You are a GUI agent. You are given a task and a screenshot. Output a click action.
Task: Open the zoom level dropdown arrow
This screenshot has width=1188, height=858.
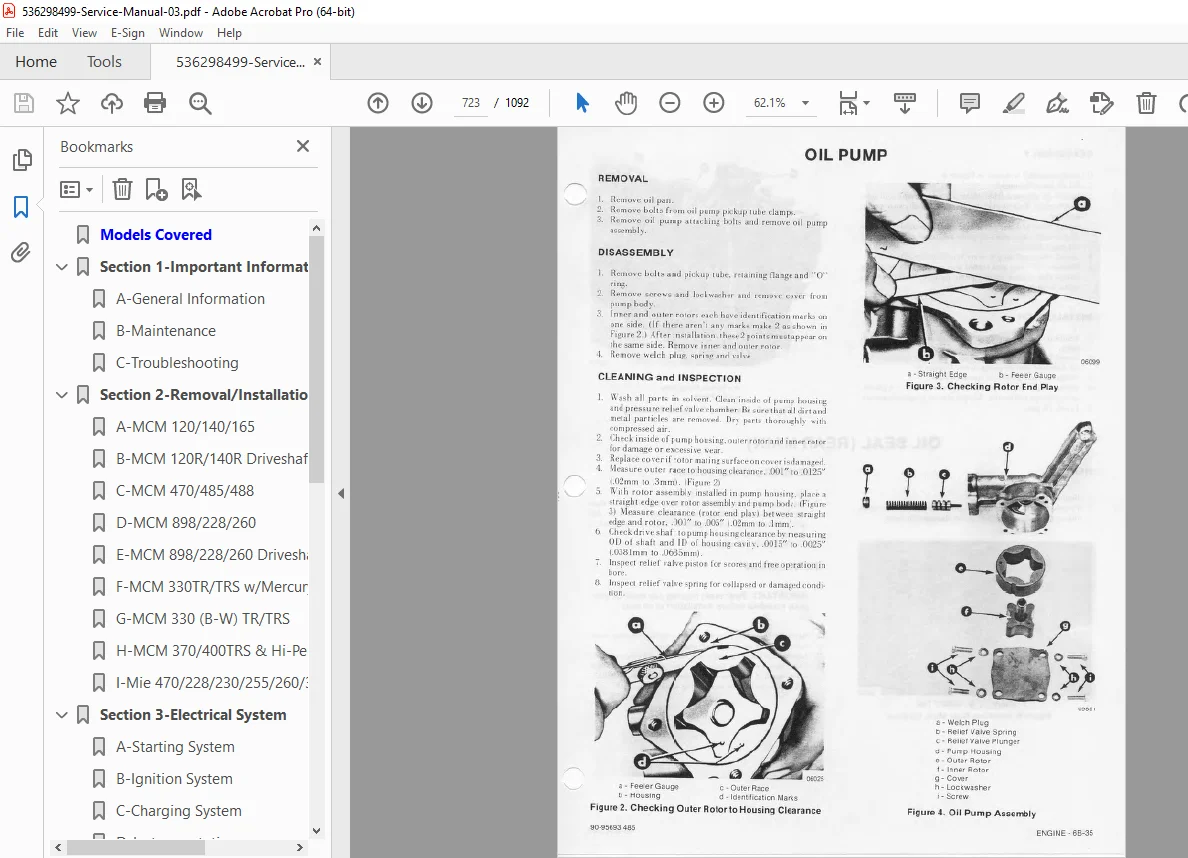[x=805, y=103]
